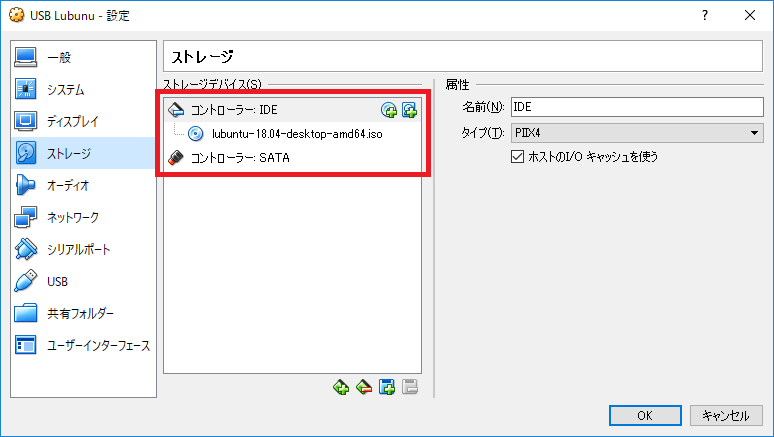Open the USB settings category

coord(83,281)
